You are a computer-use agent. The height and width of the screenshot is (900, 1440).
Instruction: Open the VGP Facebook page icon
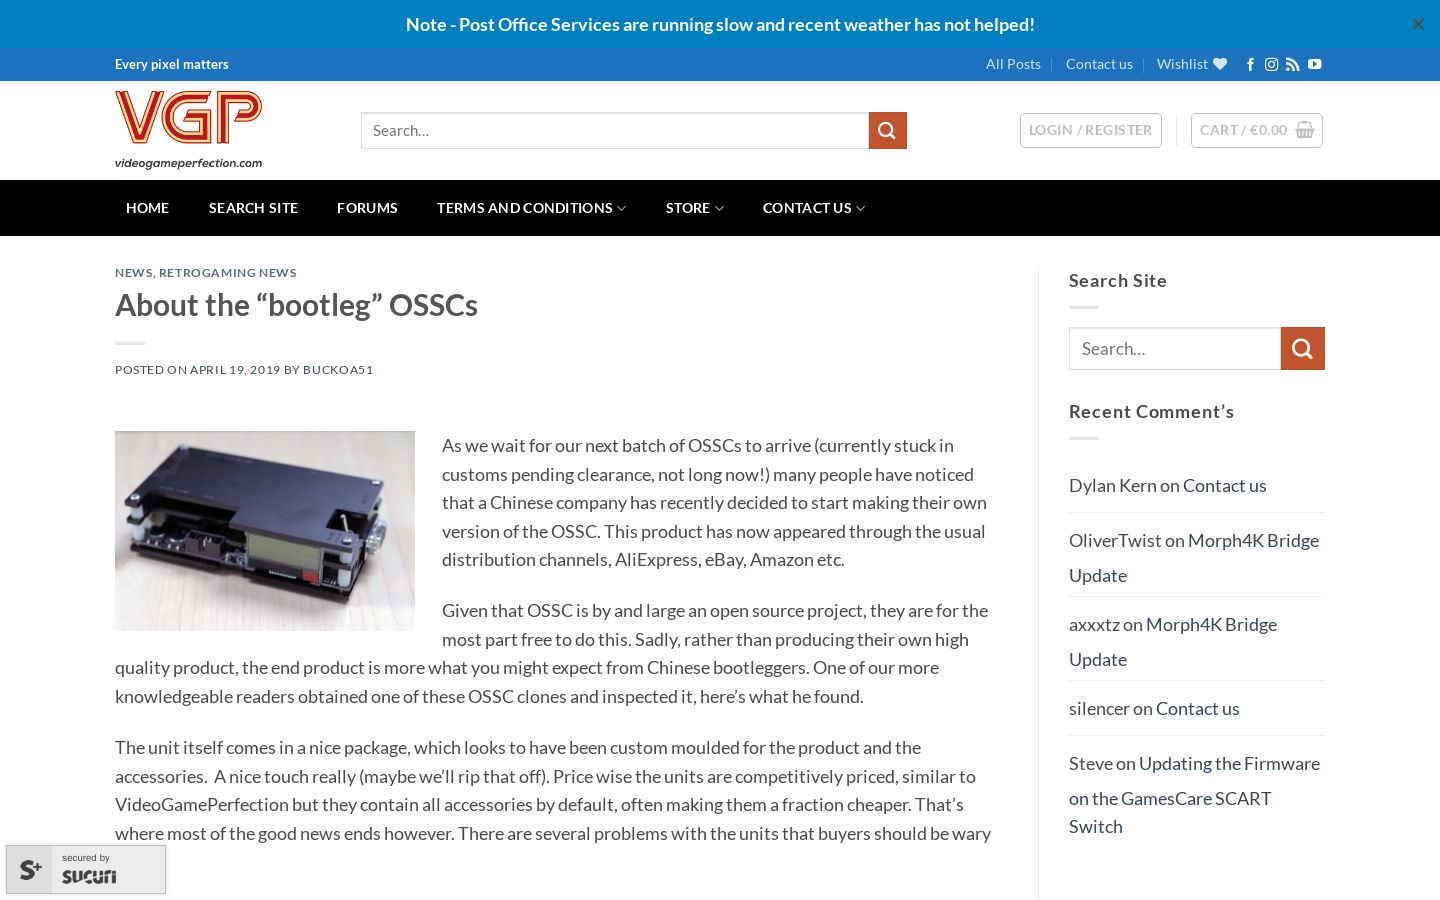click(x=1250, y=64)
